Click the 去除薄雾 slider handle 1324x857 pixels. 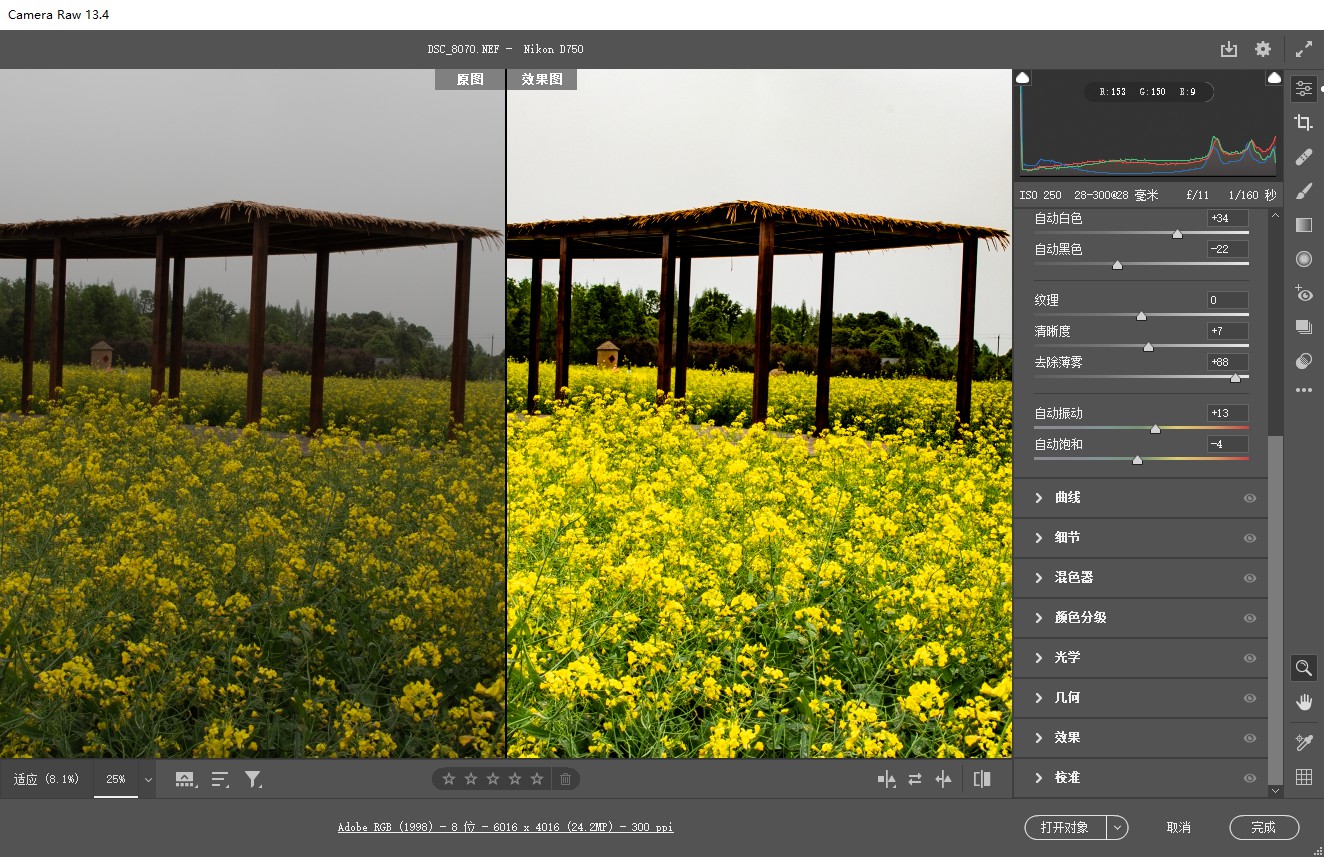pos(1235,377)
